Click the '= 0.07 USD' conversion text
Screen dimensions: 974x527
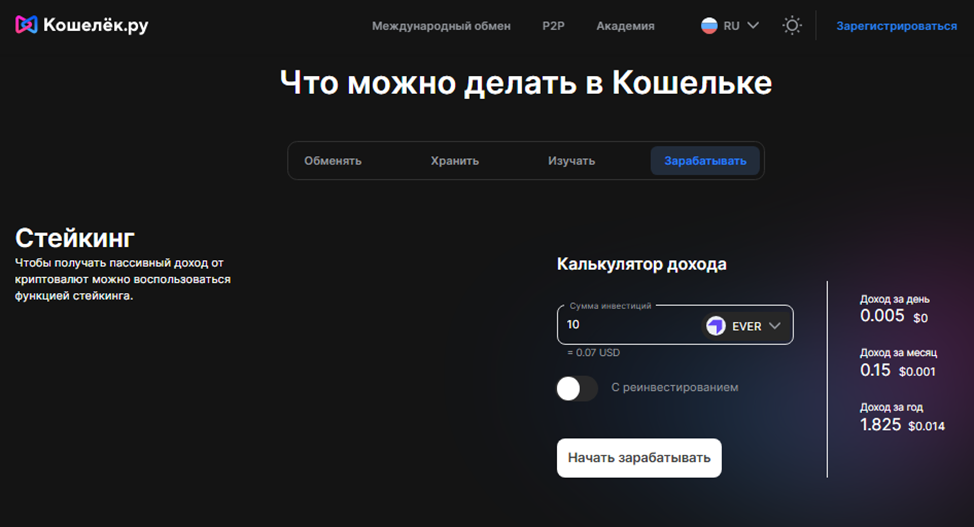(593, 352)
